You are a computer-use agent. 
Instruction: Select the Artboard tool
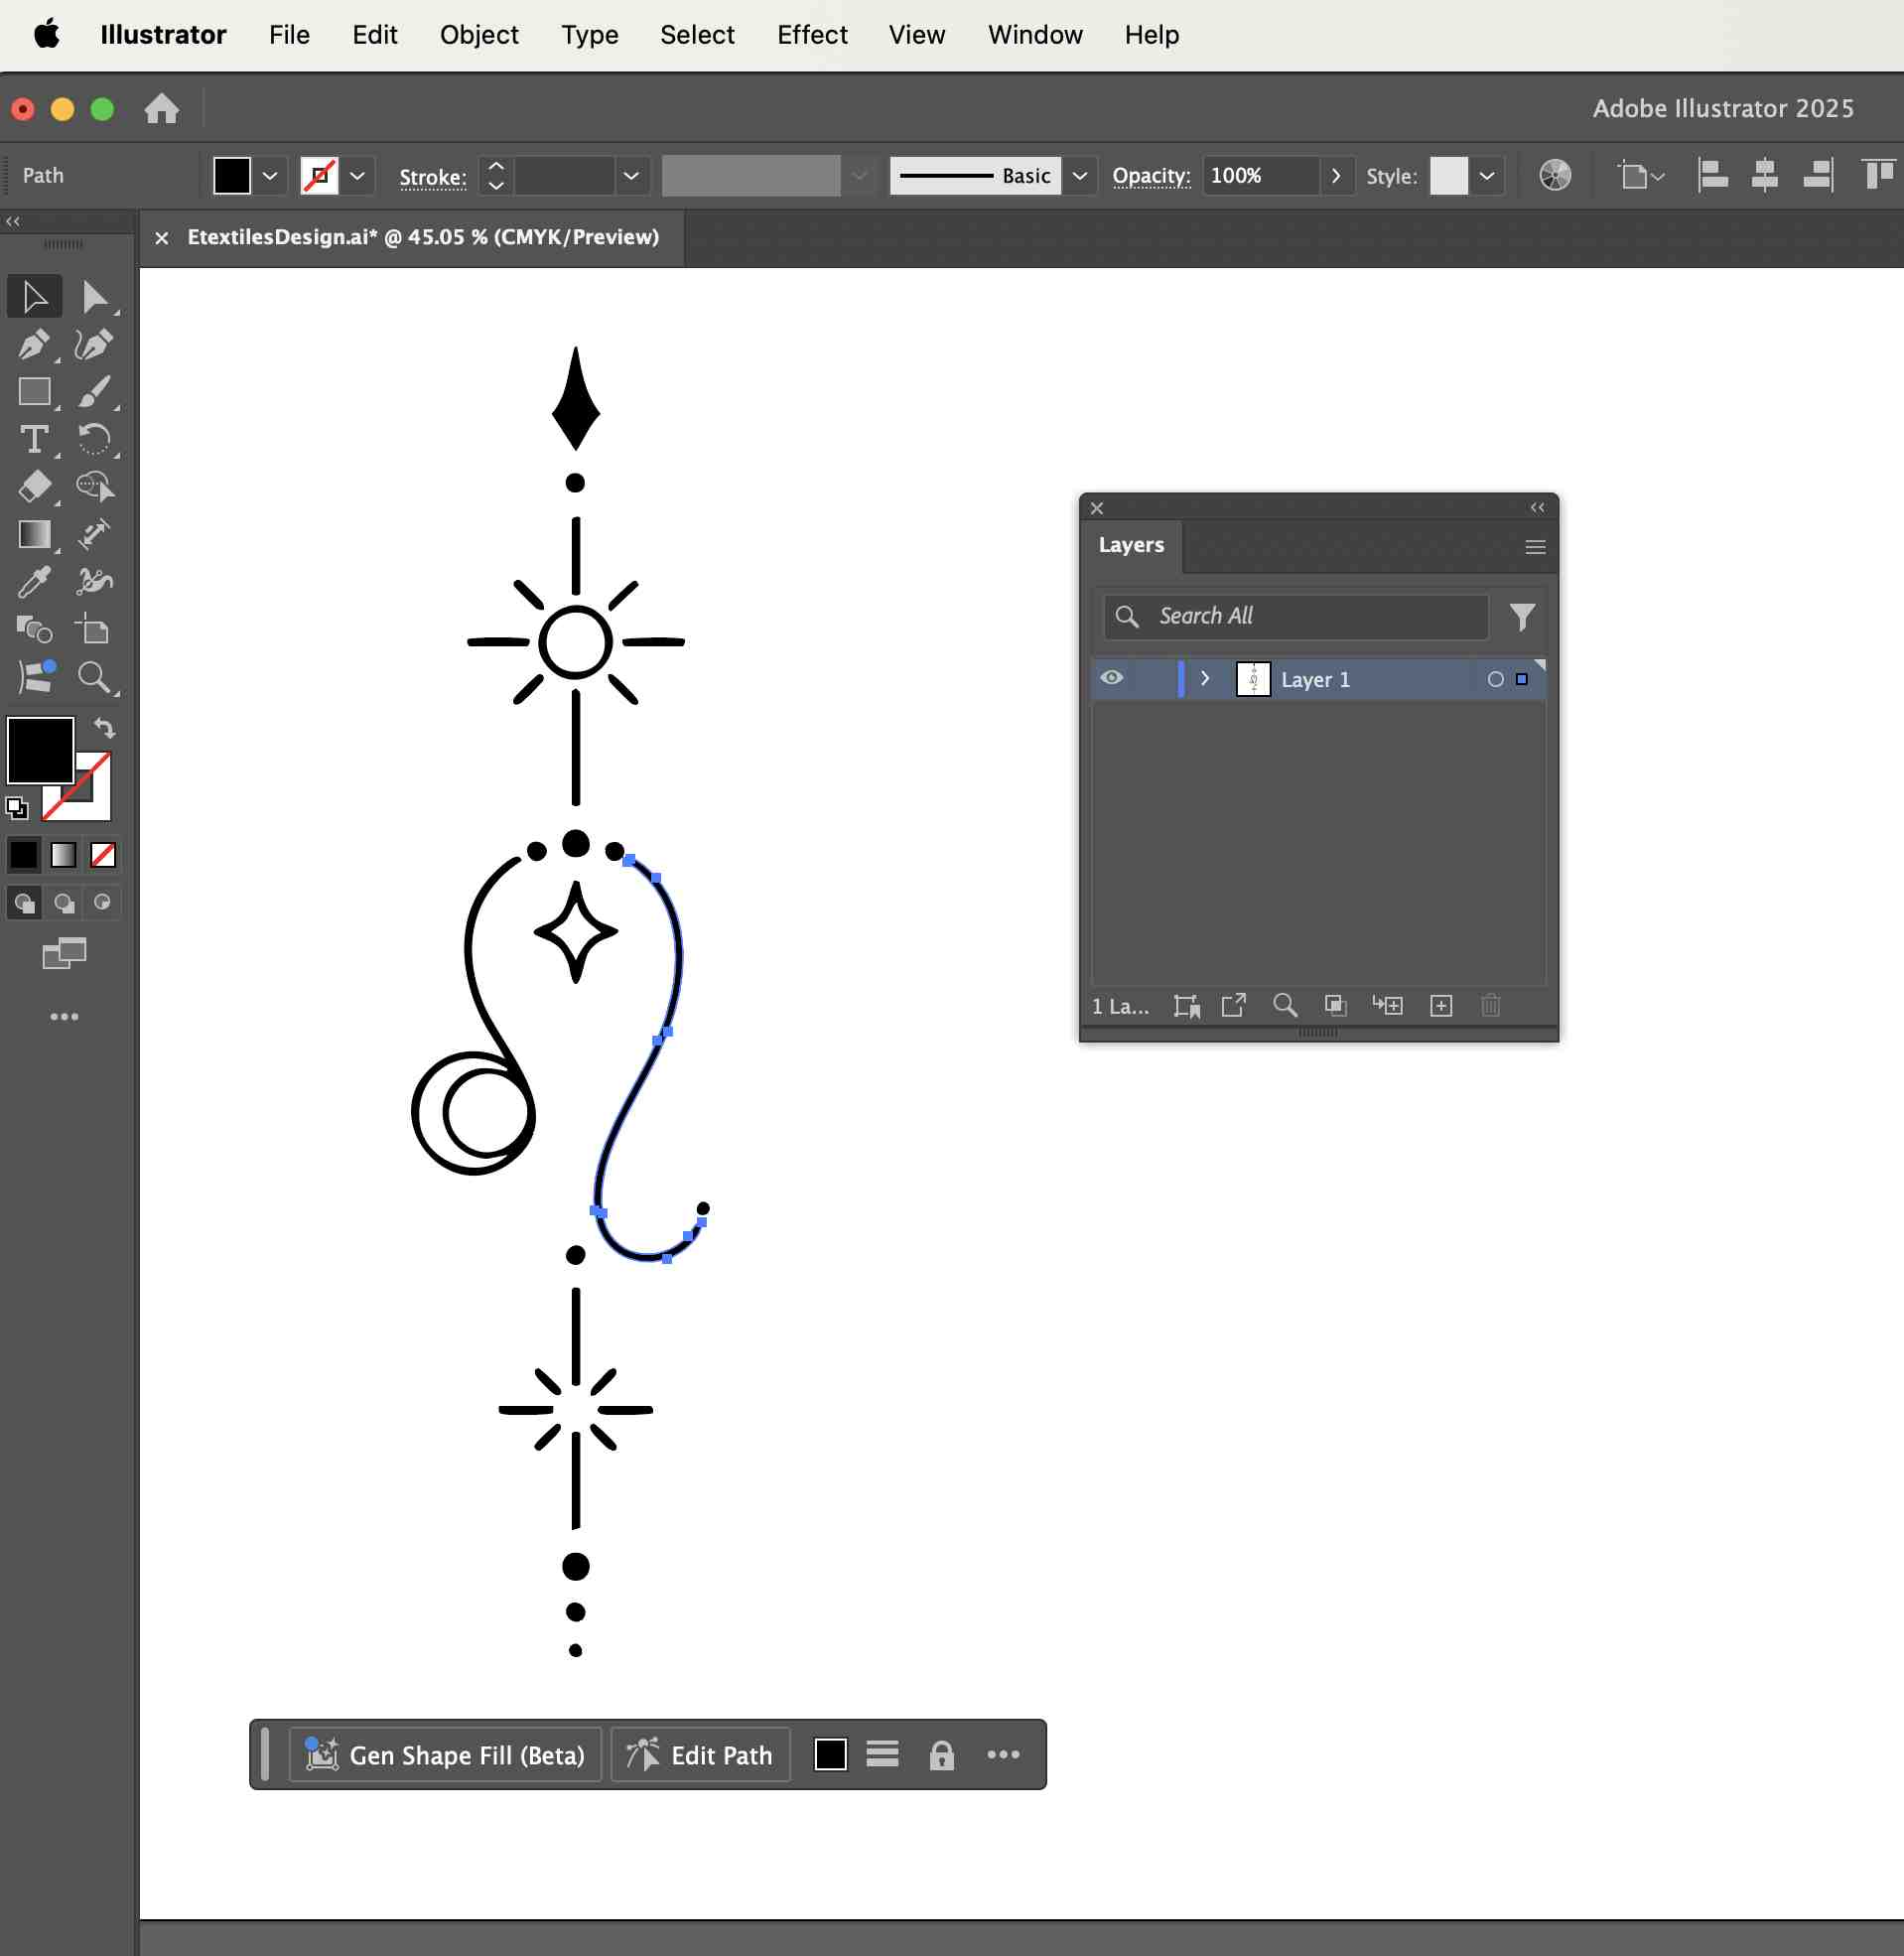click(x=94, y=630)
